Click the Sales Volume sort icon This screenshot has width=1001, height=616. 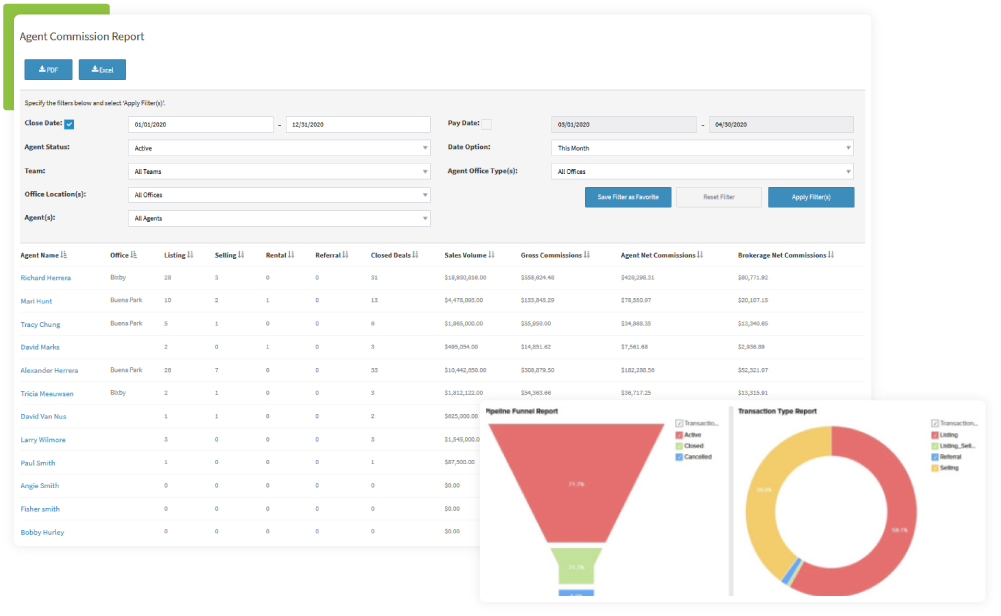(491, 255)
